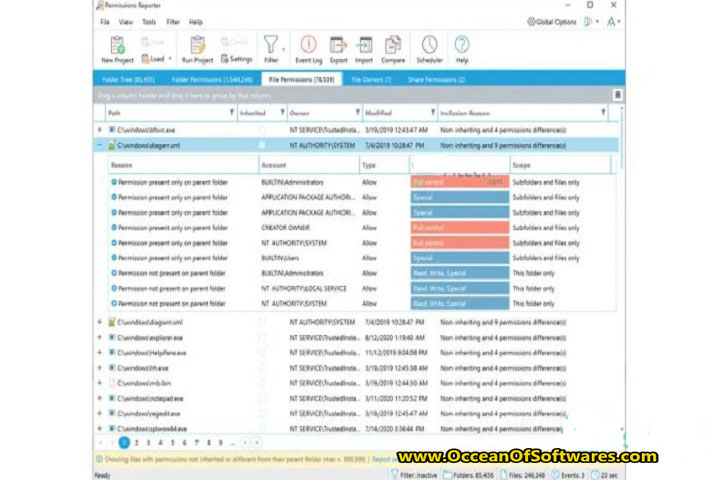Open the View menu
Screen dimensions: 720x480
pos(125,22)
